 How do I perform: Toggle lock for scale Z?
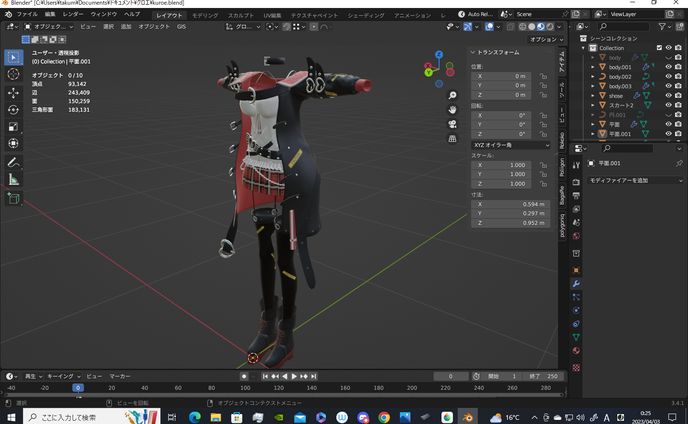pos(543,184)
